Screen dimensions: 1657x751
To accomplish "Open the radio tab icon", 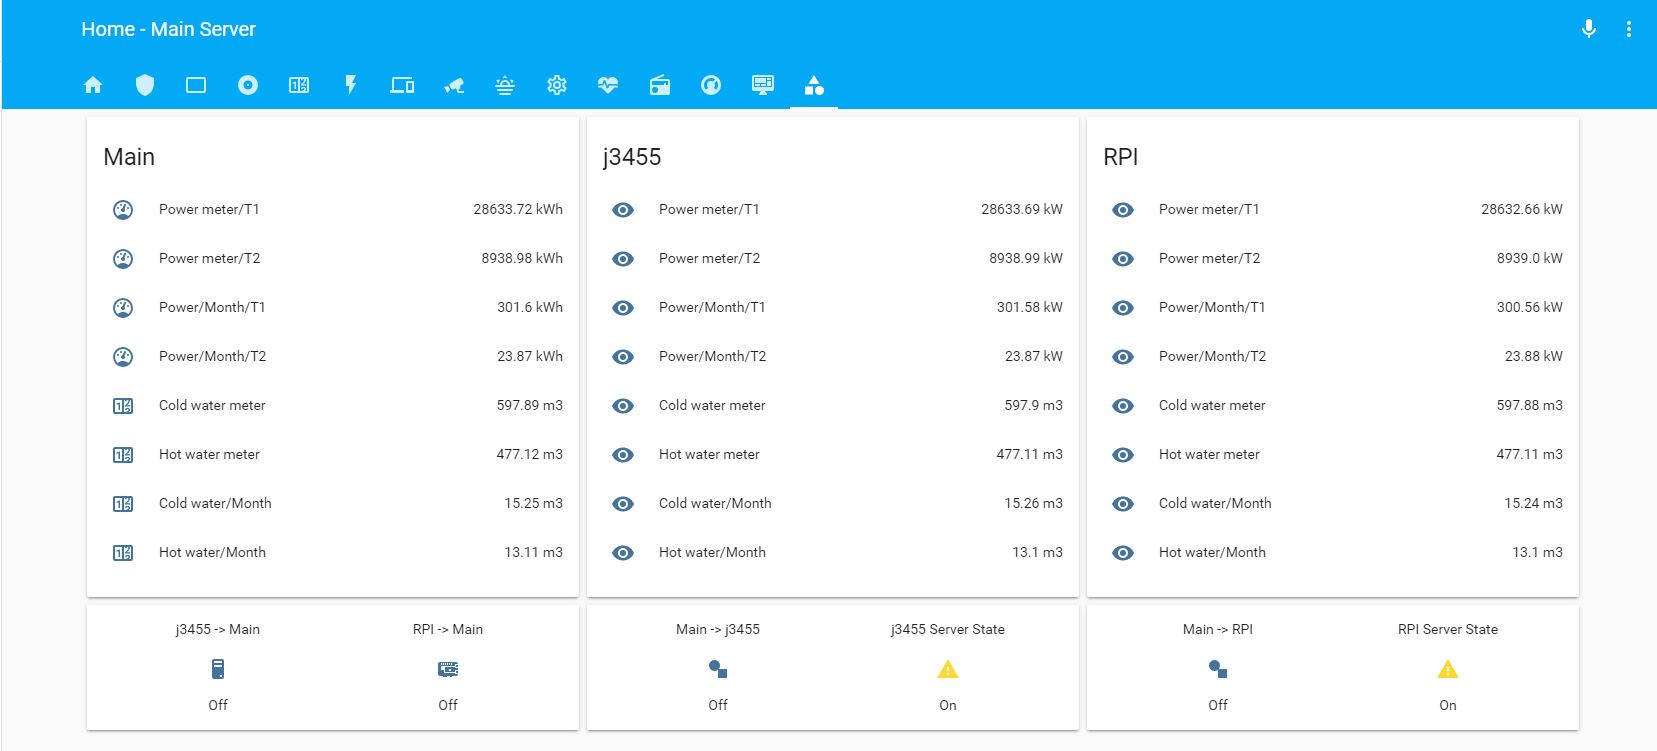I will tap(660, 85).
